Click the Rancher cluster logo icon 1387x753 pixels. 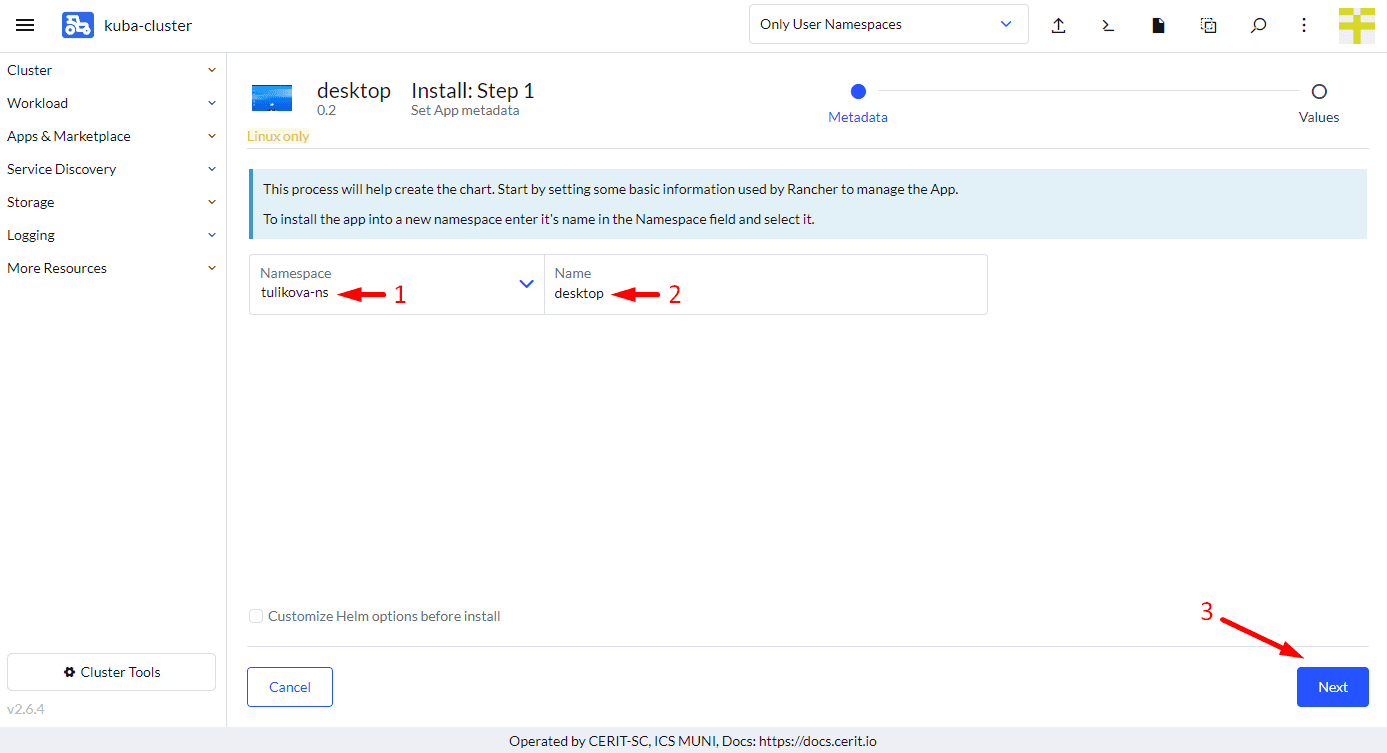click(77, 25)
